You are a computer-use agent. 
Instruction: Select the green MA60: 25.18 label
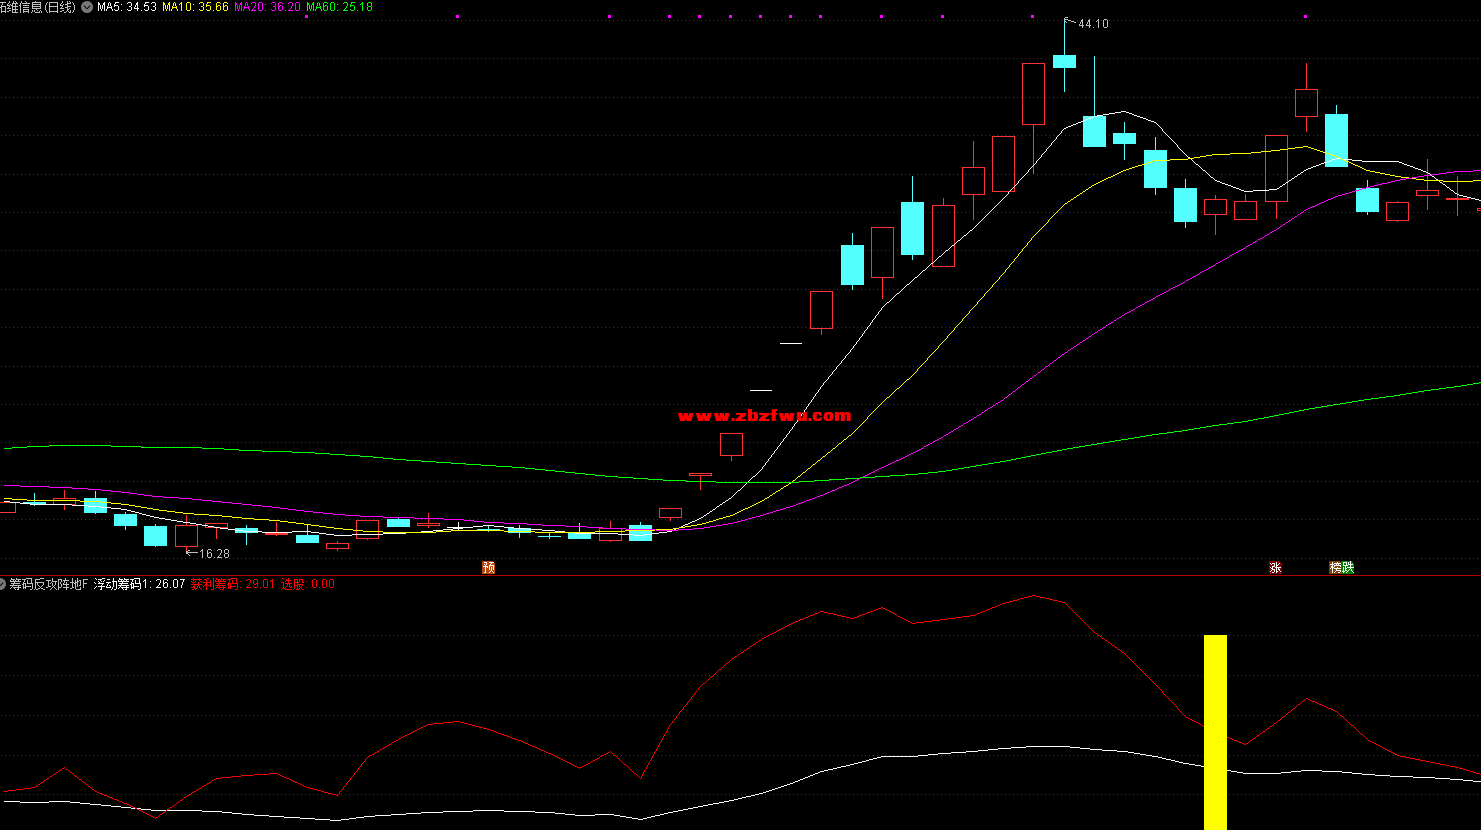coord(339,7)
